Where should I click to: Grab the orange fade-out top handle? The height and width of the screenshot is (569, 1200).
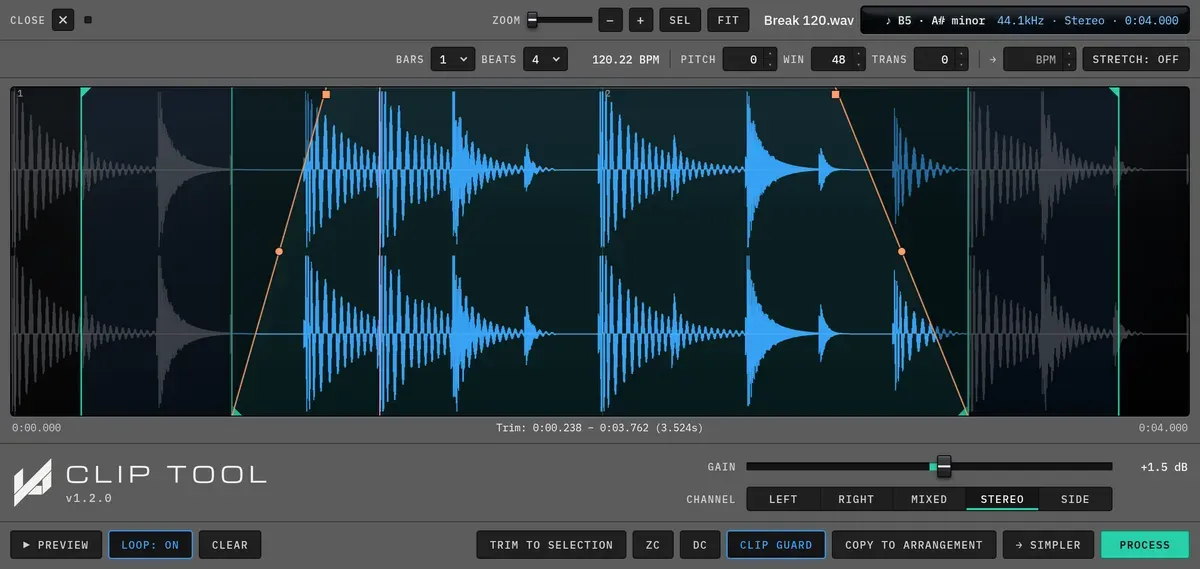pyautogui.click(x=836, y=94)
